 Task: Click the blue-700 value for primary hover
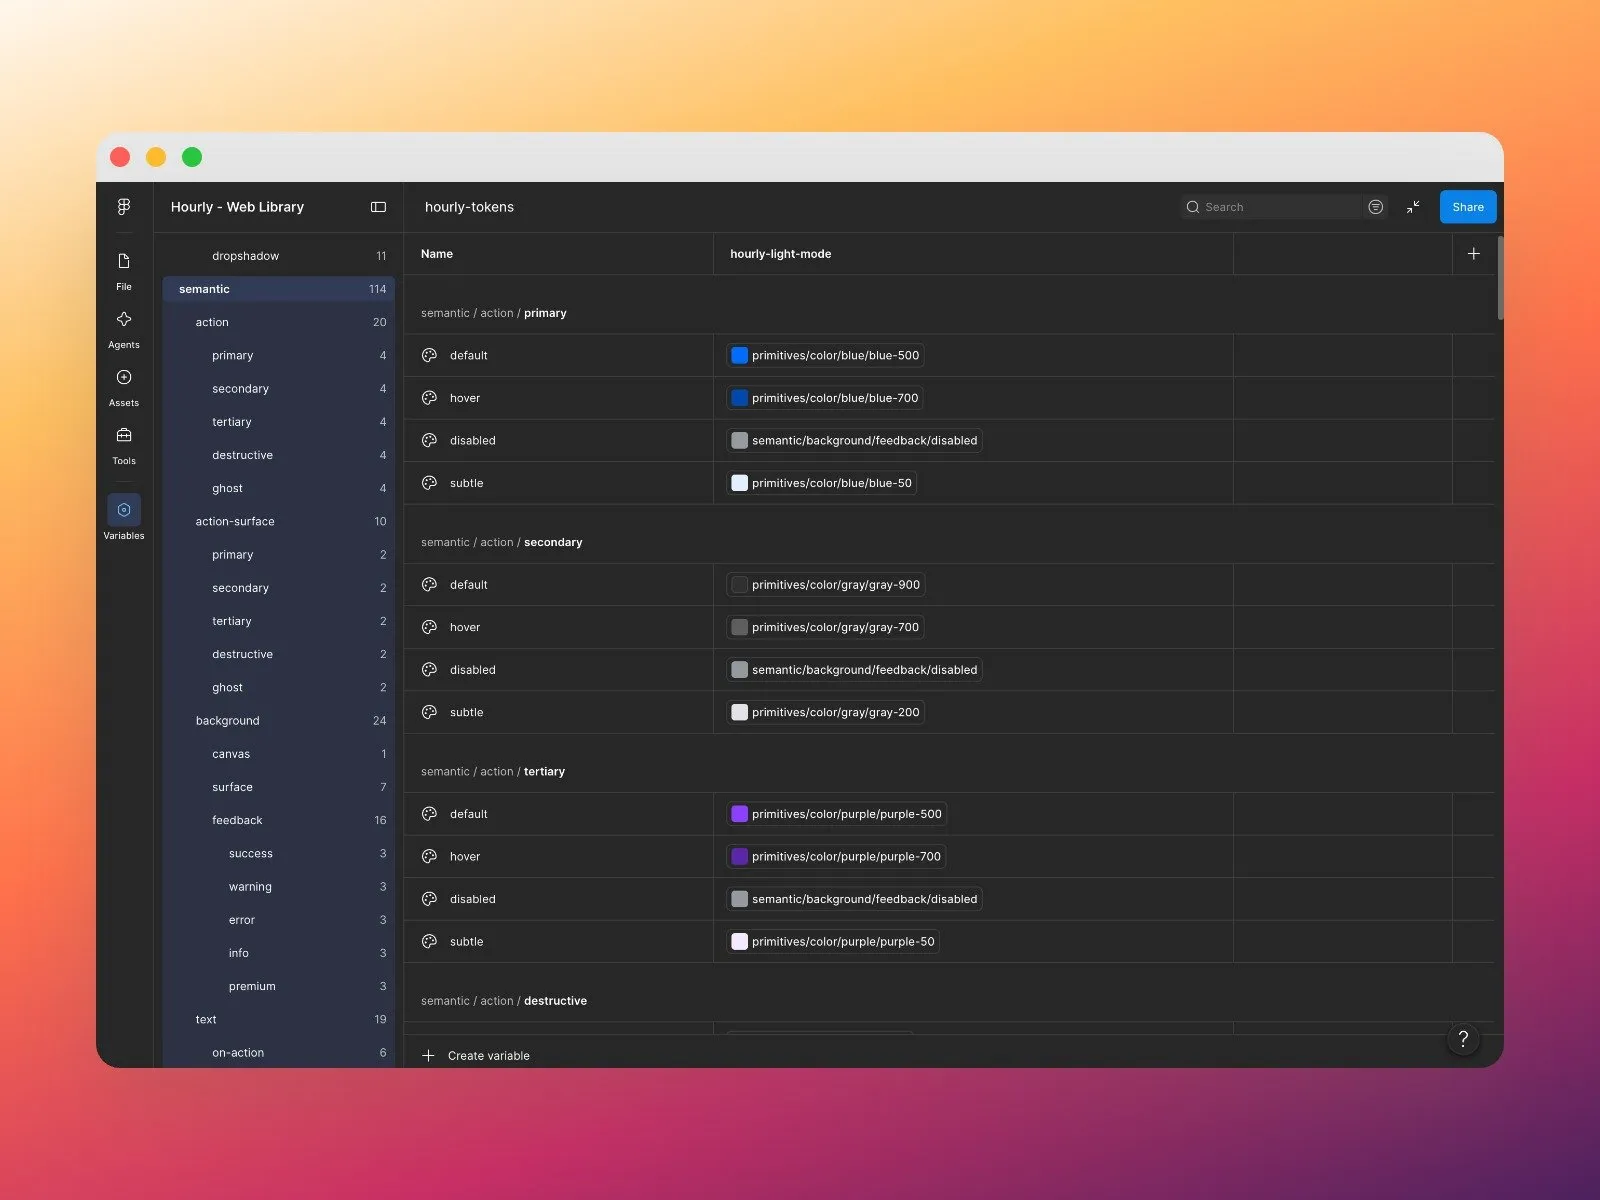click(826, 398)
